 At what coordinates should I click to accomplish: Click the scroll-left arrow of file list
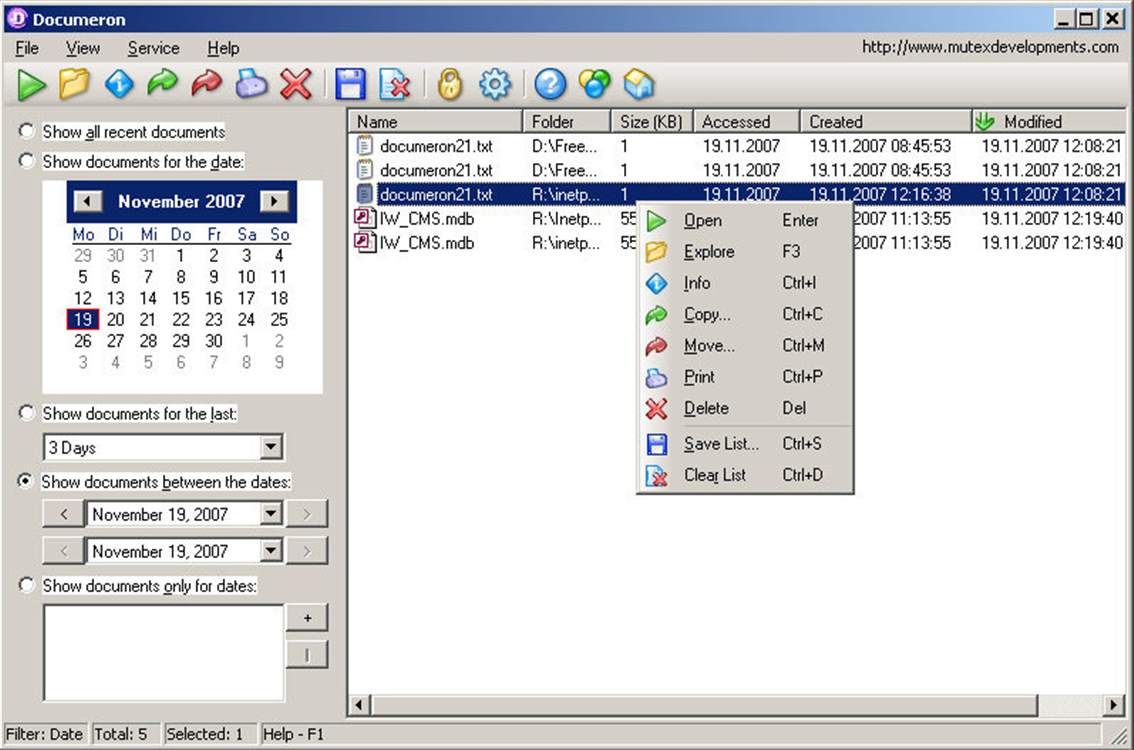point(359,704)
